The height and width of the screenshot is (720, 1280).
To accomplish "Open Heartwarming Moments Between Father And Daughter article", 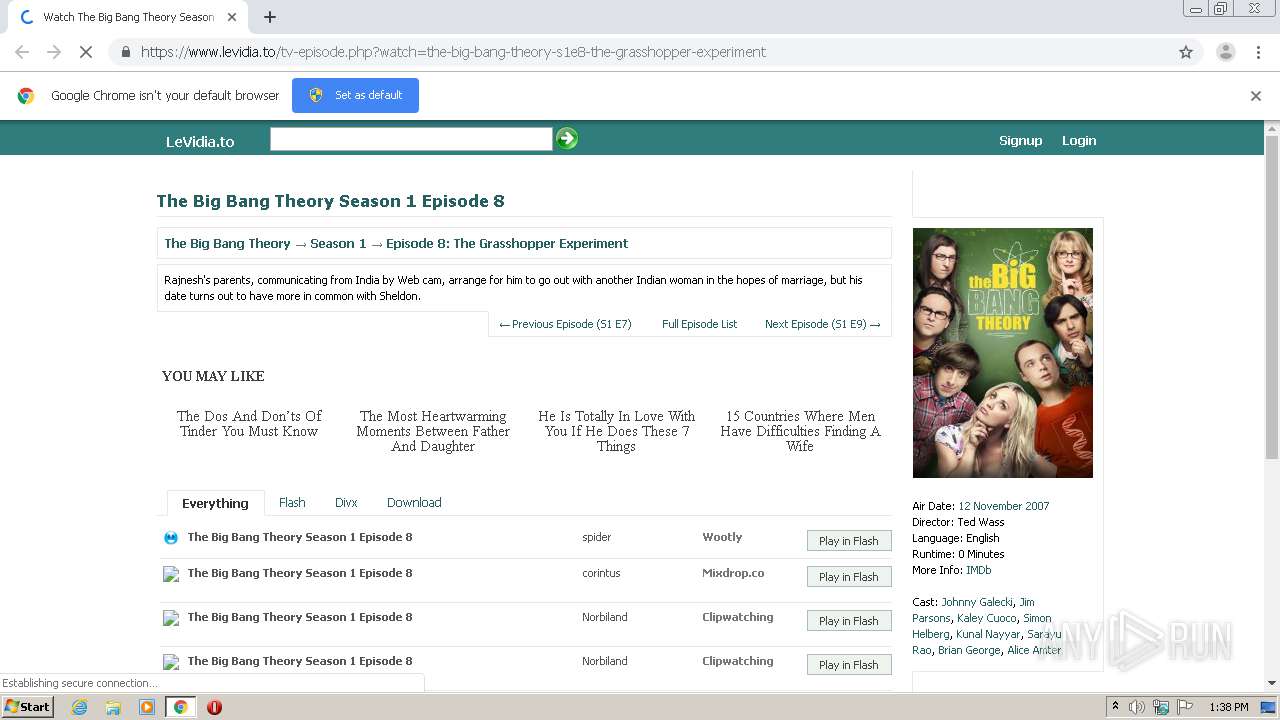I will pyautogui.click(x=433, y=431).
